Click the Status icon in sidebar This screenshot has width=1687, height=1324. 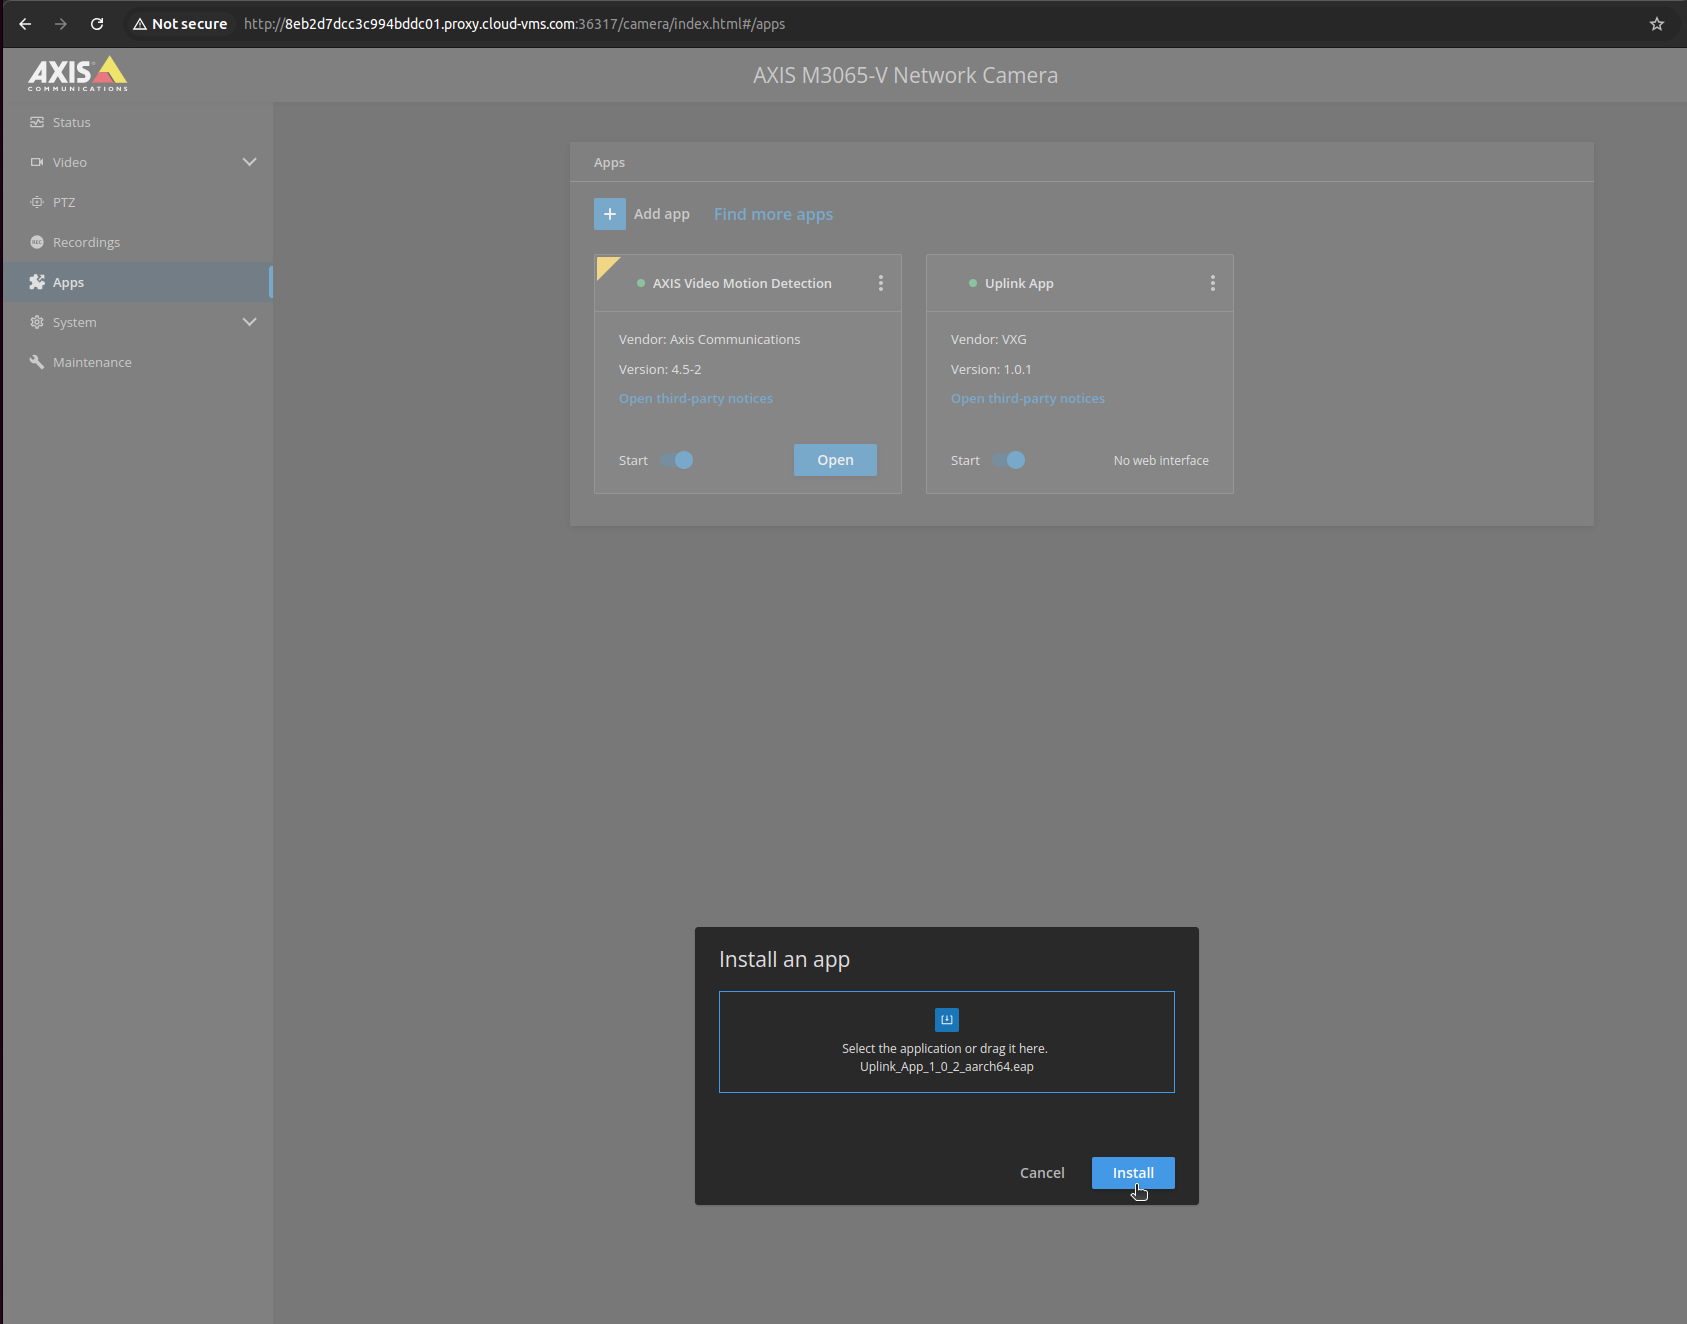click(x=37, y=122)
